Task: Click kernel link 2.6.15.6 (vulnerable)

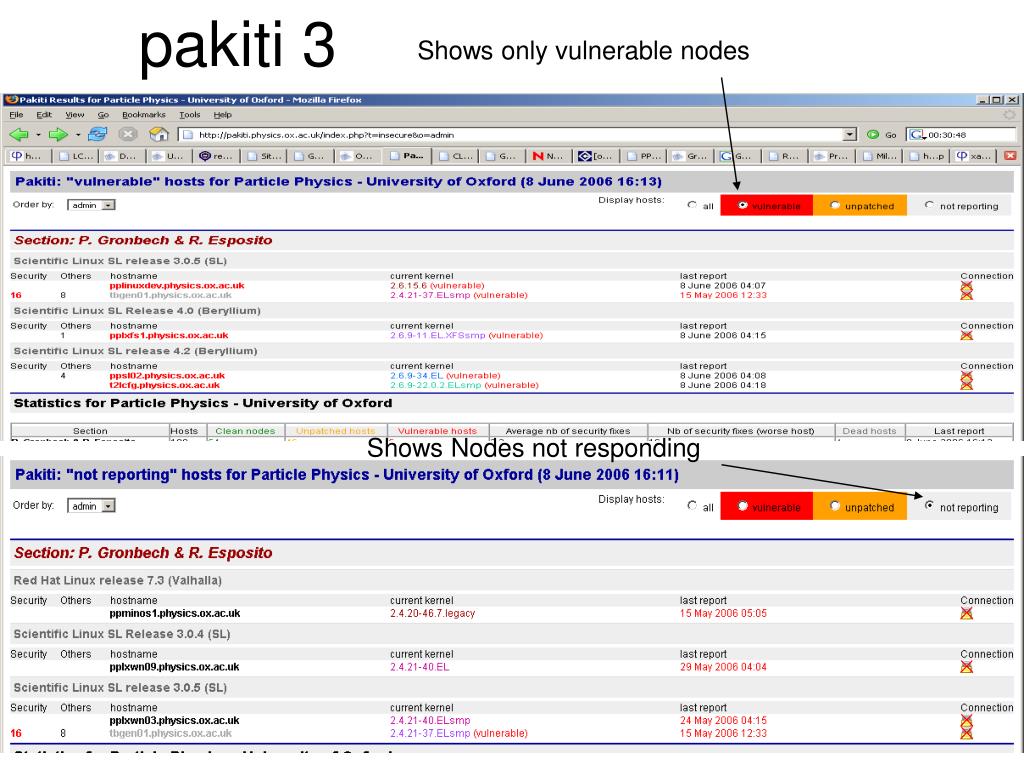Action: point(437,285)
